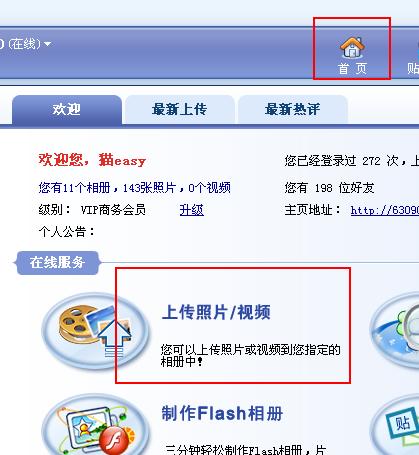Screen dimensions: 419x455
Task: Open the film reel upload photos/video icon
Action: pyautogui.click(x=95, y=331)
